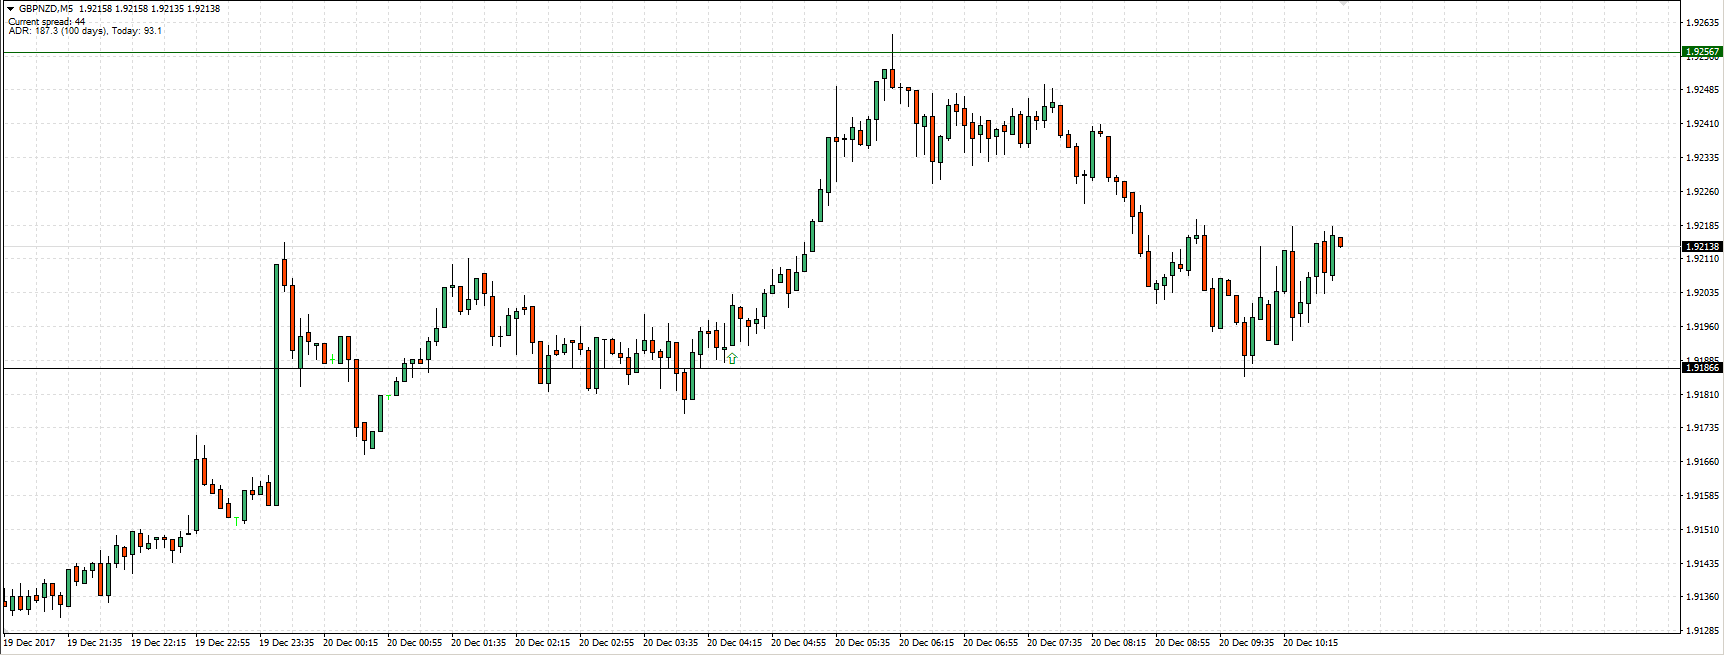Click the '19 Dec 22:55' time axis label
The width and height of the screenshot is (1724, 656).
click(x=222, y=643)
